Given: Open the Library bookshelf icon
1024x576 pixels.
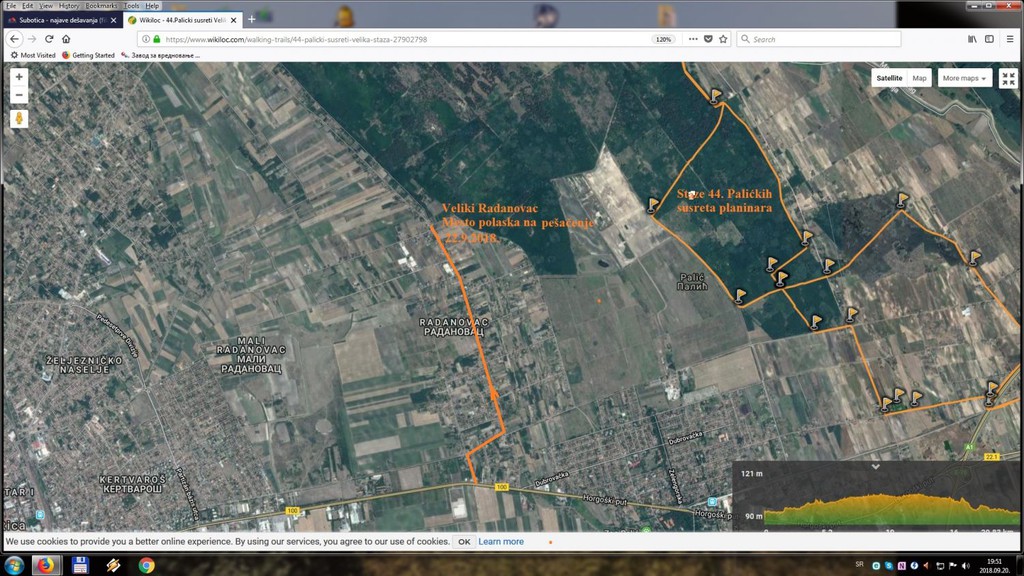Looking at the screenshot, I should click(971, 39).
